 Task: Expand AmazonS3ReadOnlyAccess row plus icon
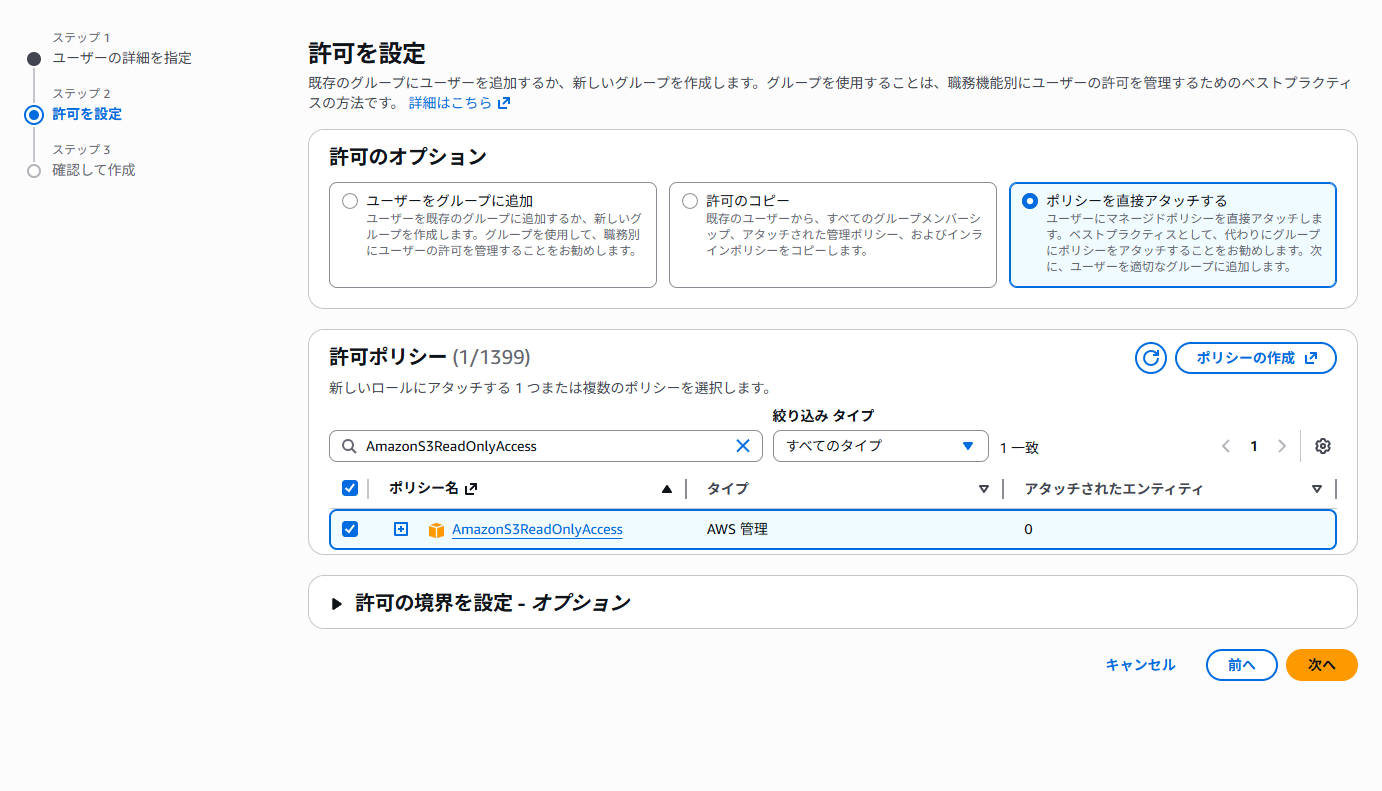click(401, 529)
